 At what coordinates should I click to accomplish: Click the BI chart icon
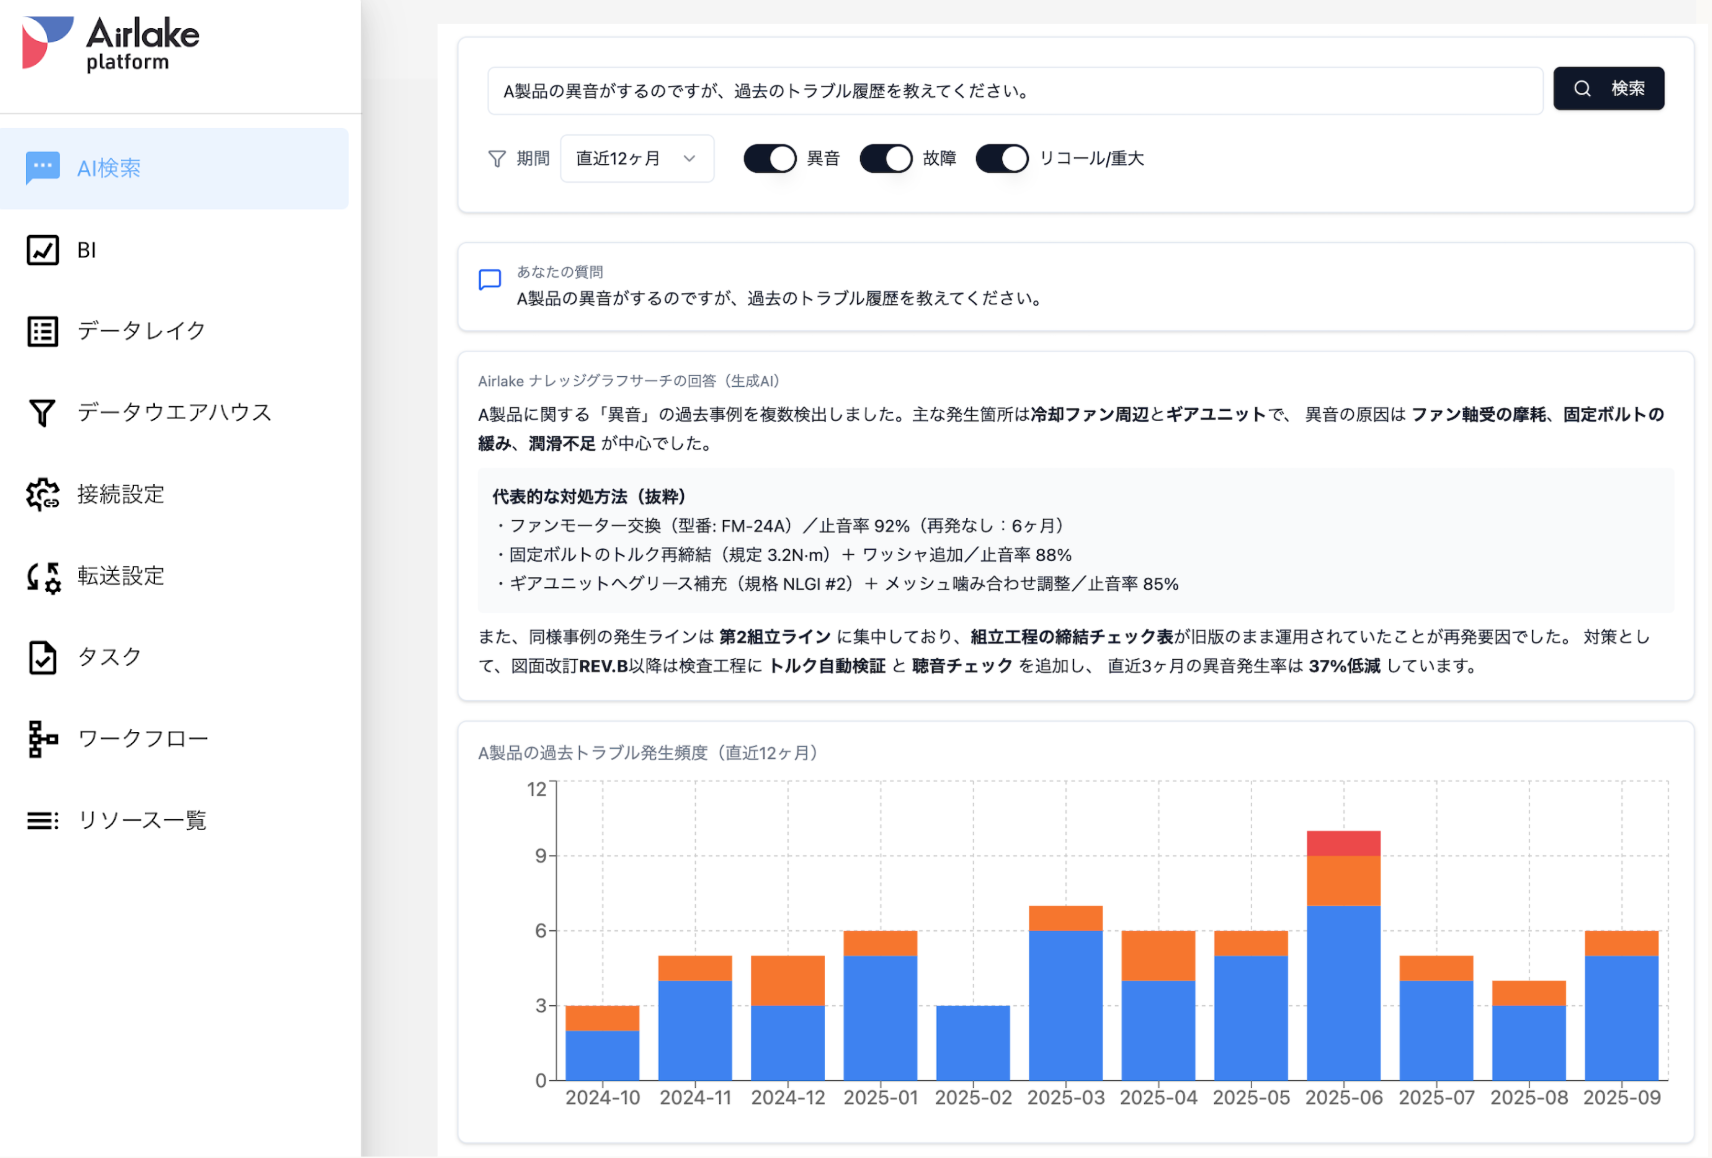(42, 250)
